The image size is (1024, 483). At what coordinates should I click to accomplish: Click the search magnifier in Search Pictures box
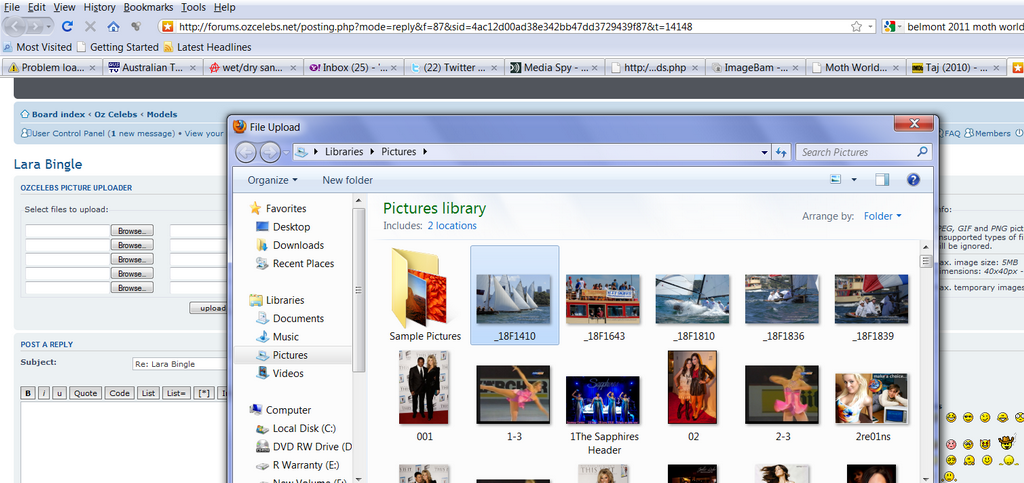click(921, 152)
